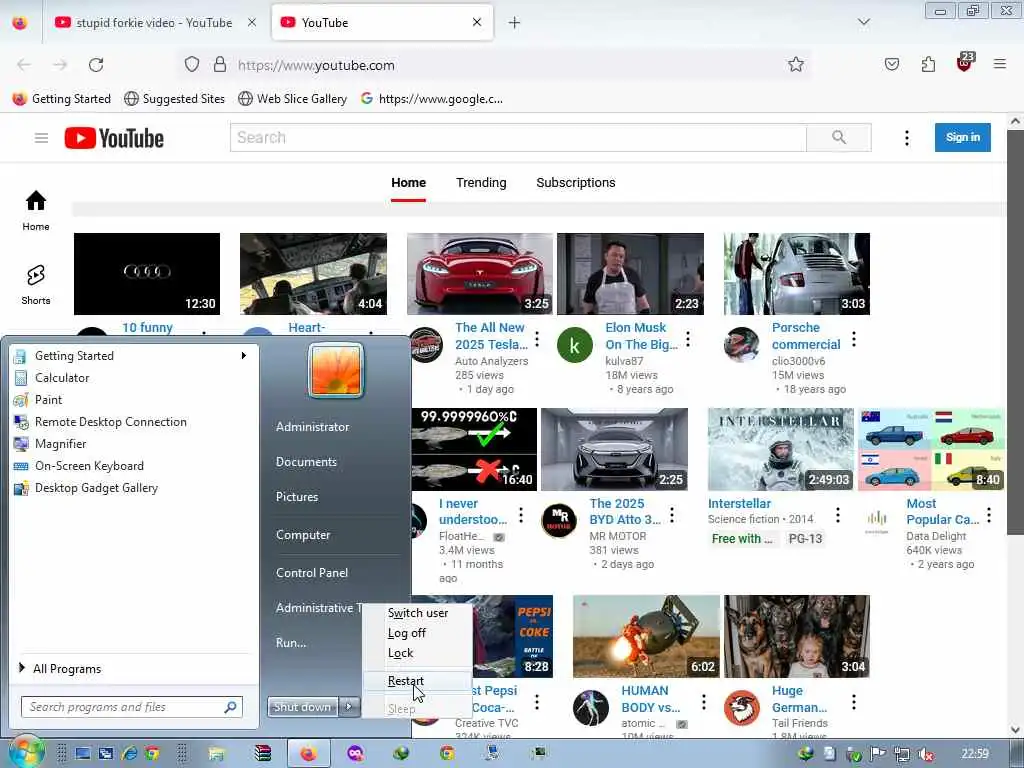Open more options for Tesla video
The height and width of the screenshot is (768, 1024).
click(x=537, y=339)
